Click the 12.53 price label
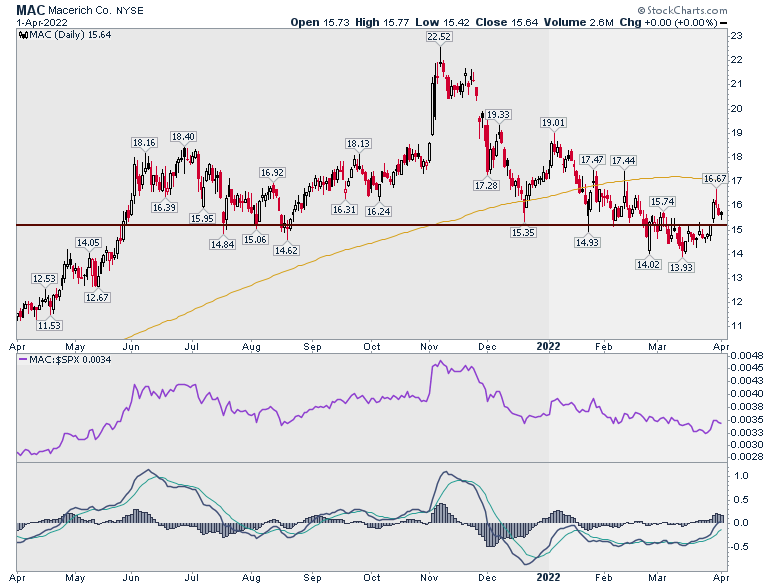The width and height of the screenshot is (780, 586). (44, 279)
